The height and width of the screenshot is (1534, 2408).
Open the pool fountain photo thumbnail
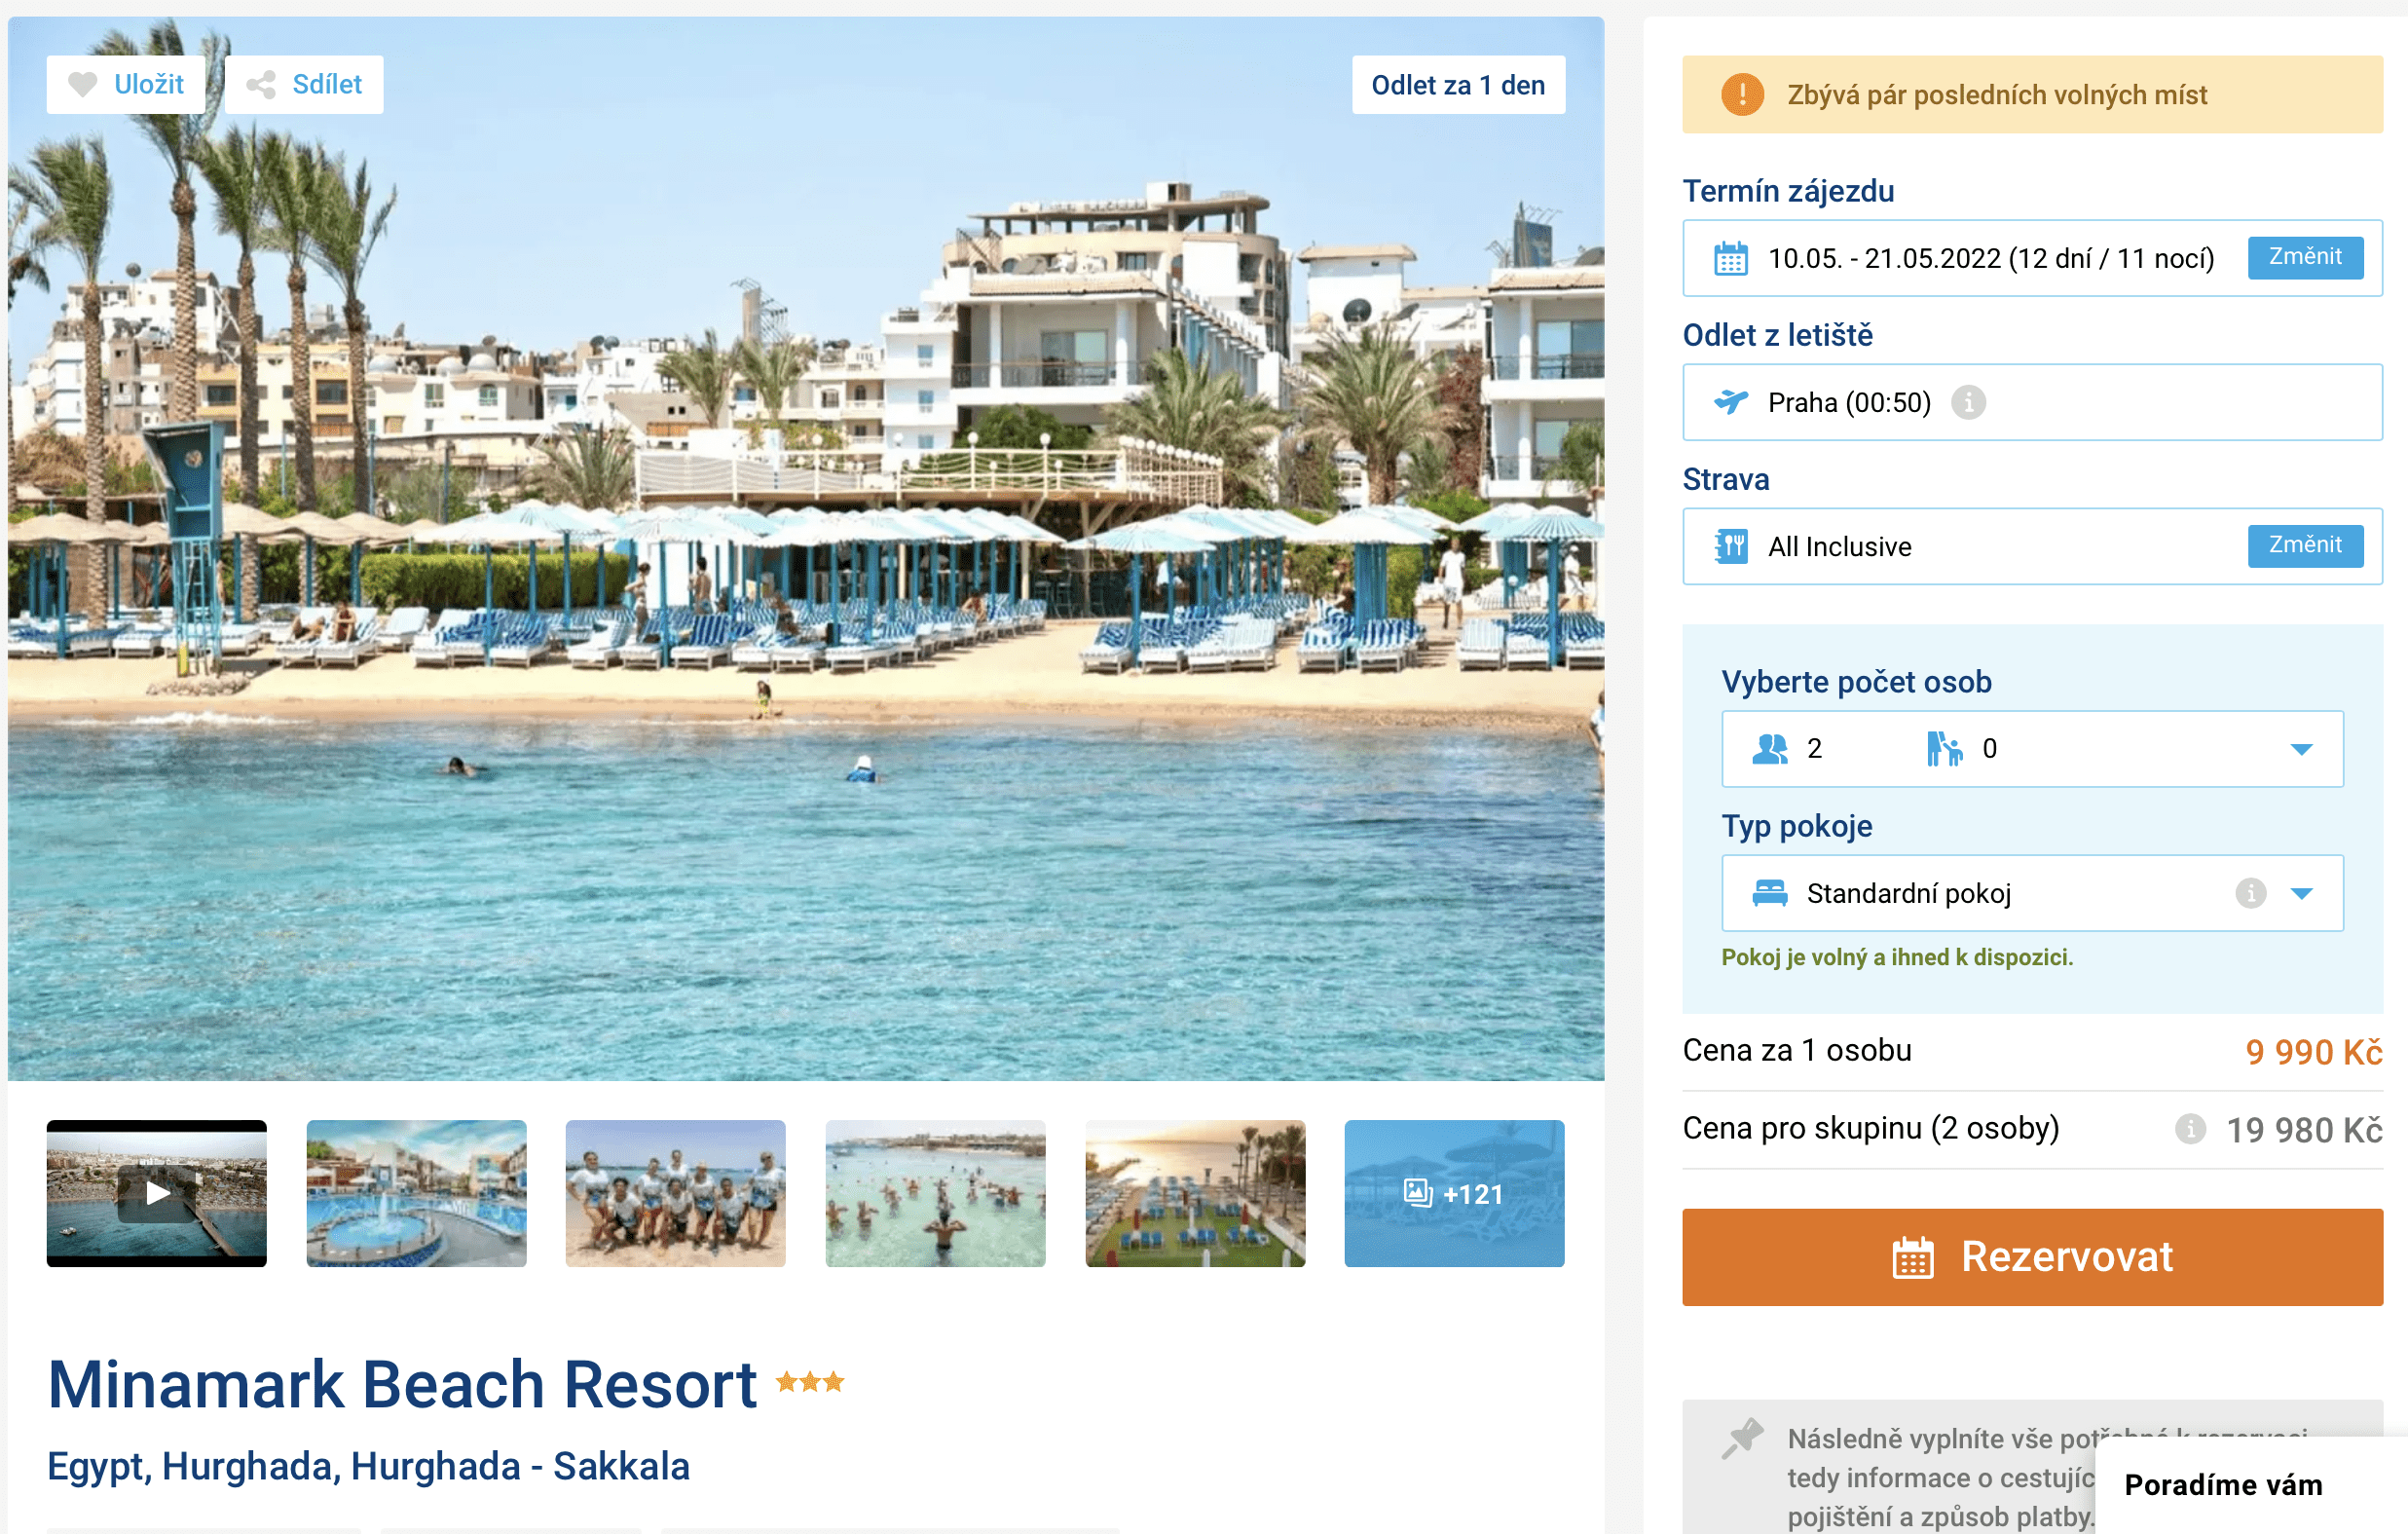coord(416,1193)
